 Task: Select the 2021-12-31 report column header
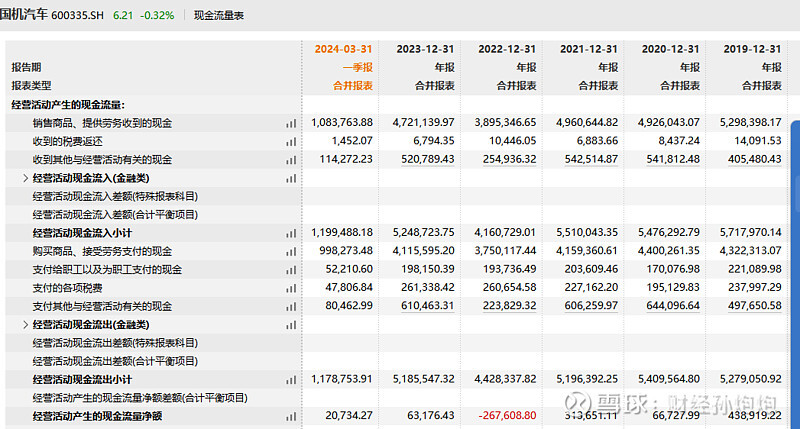pos(589,49)
